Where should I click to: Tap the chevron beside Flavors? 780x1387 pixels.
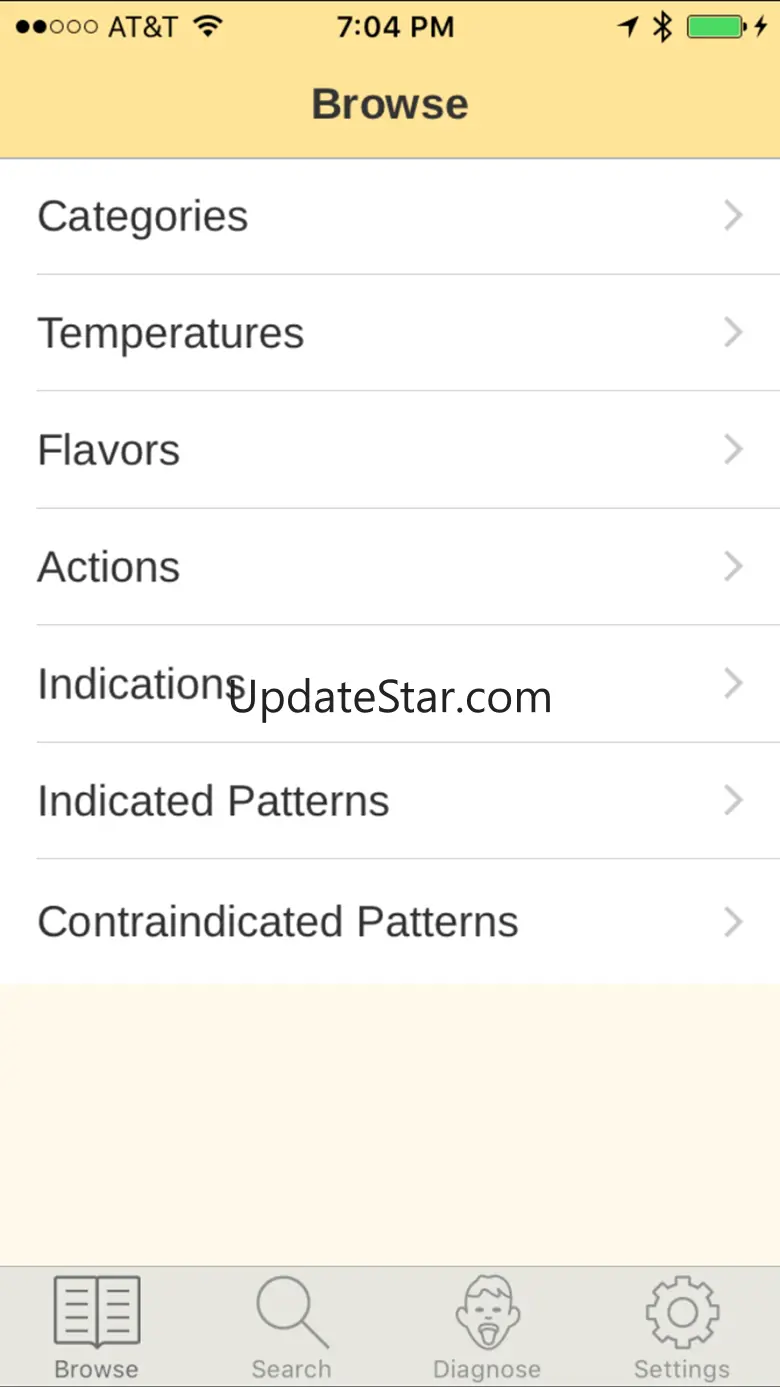click(x=734, y=450)
